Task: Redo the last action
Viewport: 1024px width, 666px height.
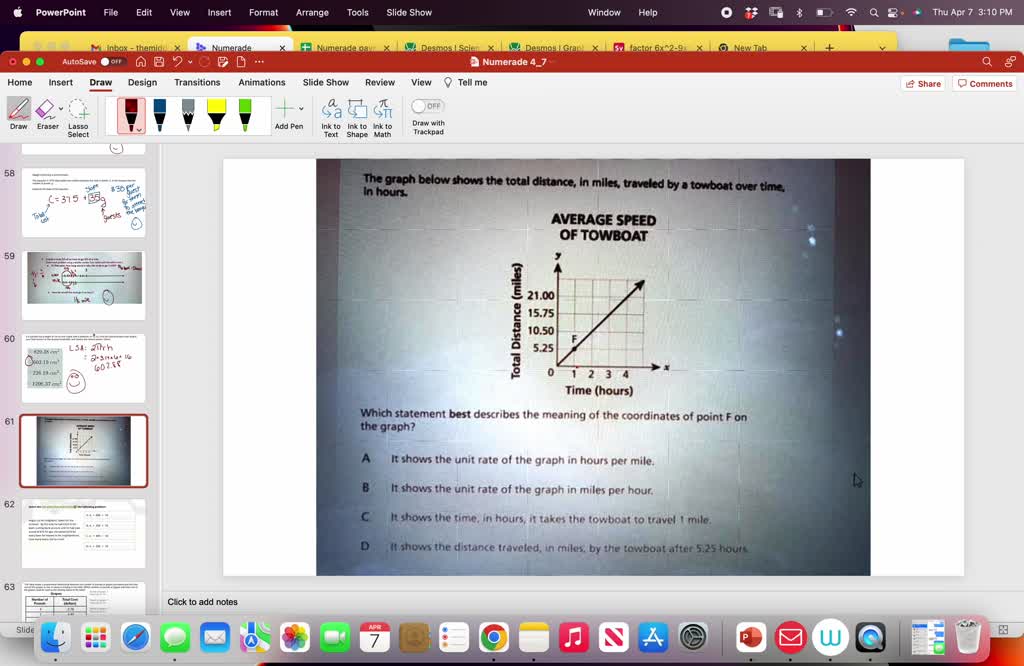Action: coord(204,61)
